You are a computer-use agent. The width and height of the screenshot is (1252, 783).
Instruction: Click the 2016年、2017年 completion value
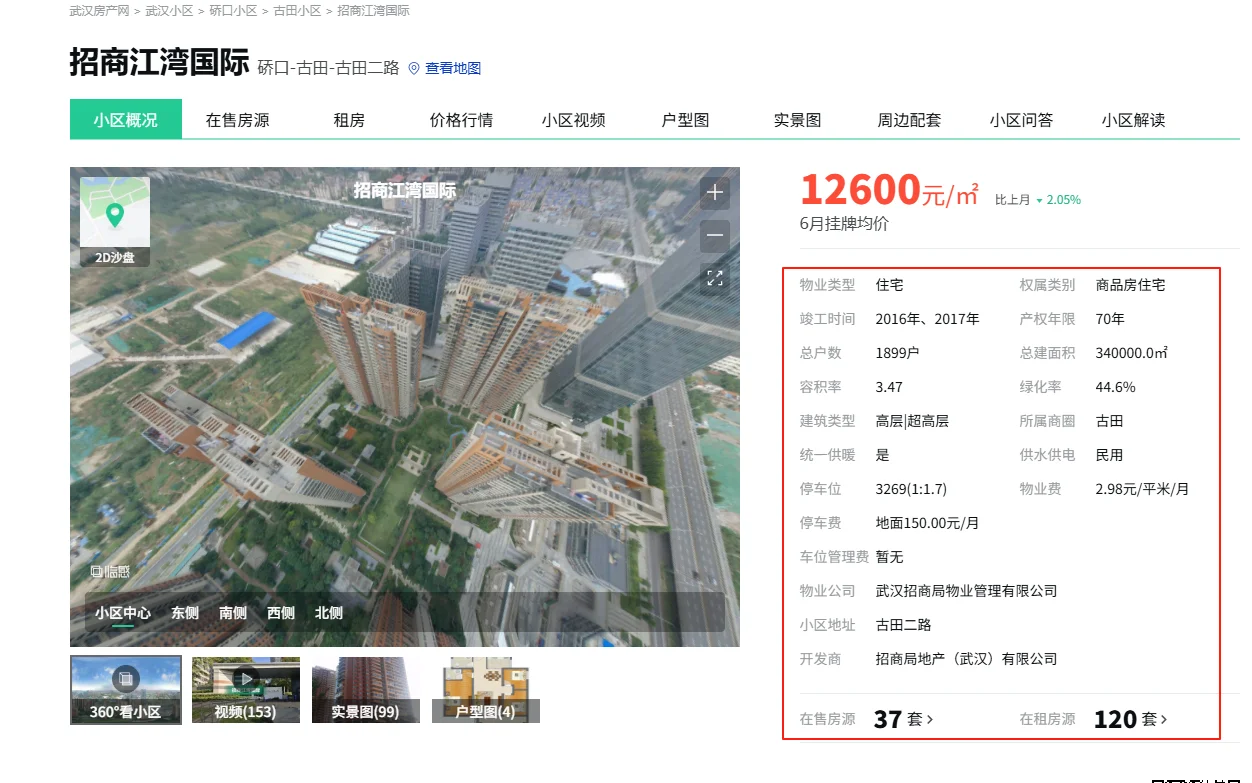[x=927, y=319]
